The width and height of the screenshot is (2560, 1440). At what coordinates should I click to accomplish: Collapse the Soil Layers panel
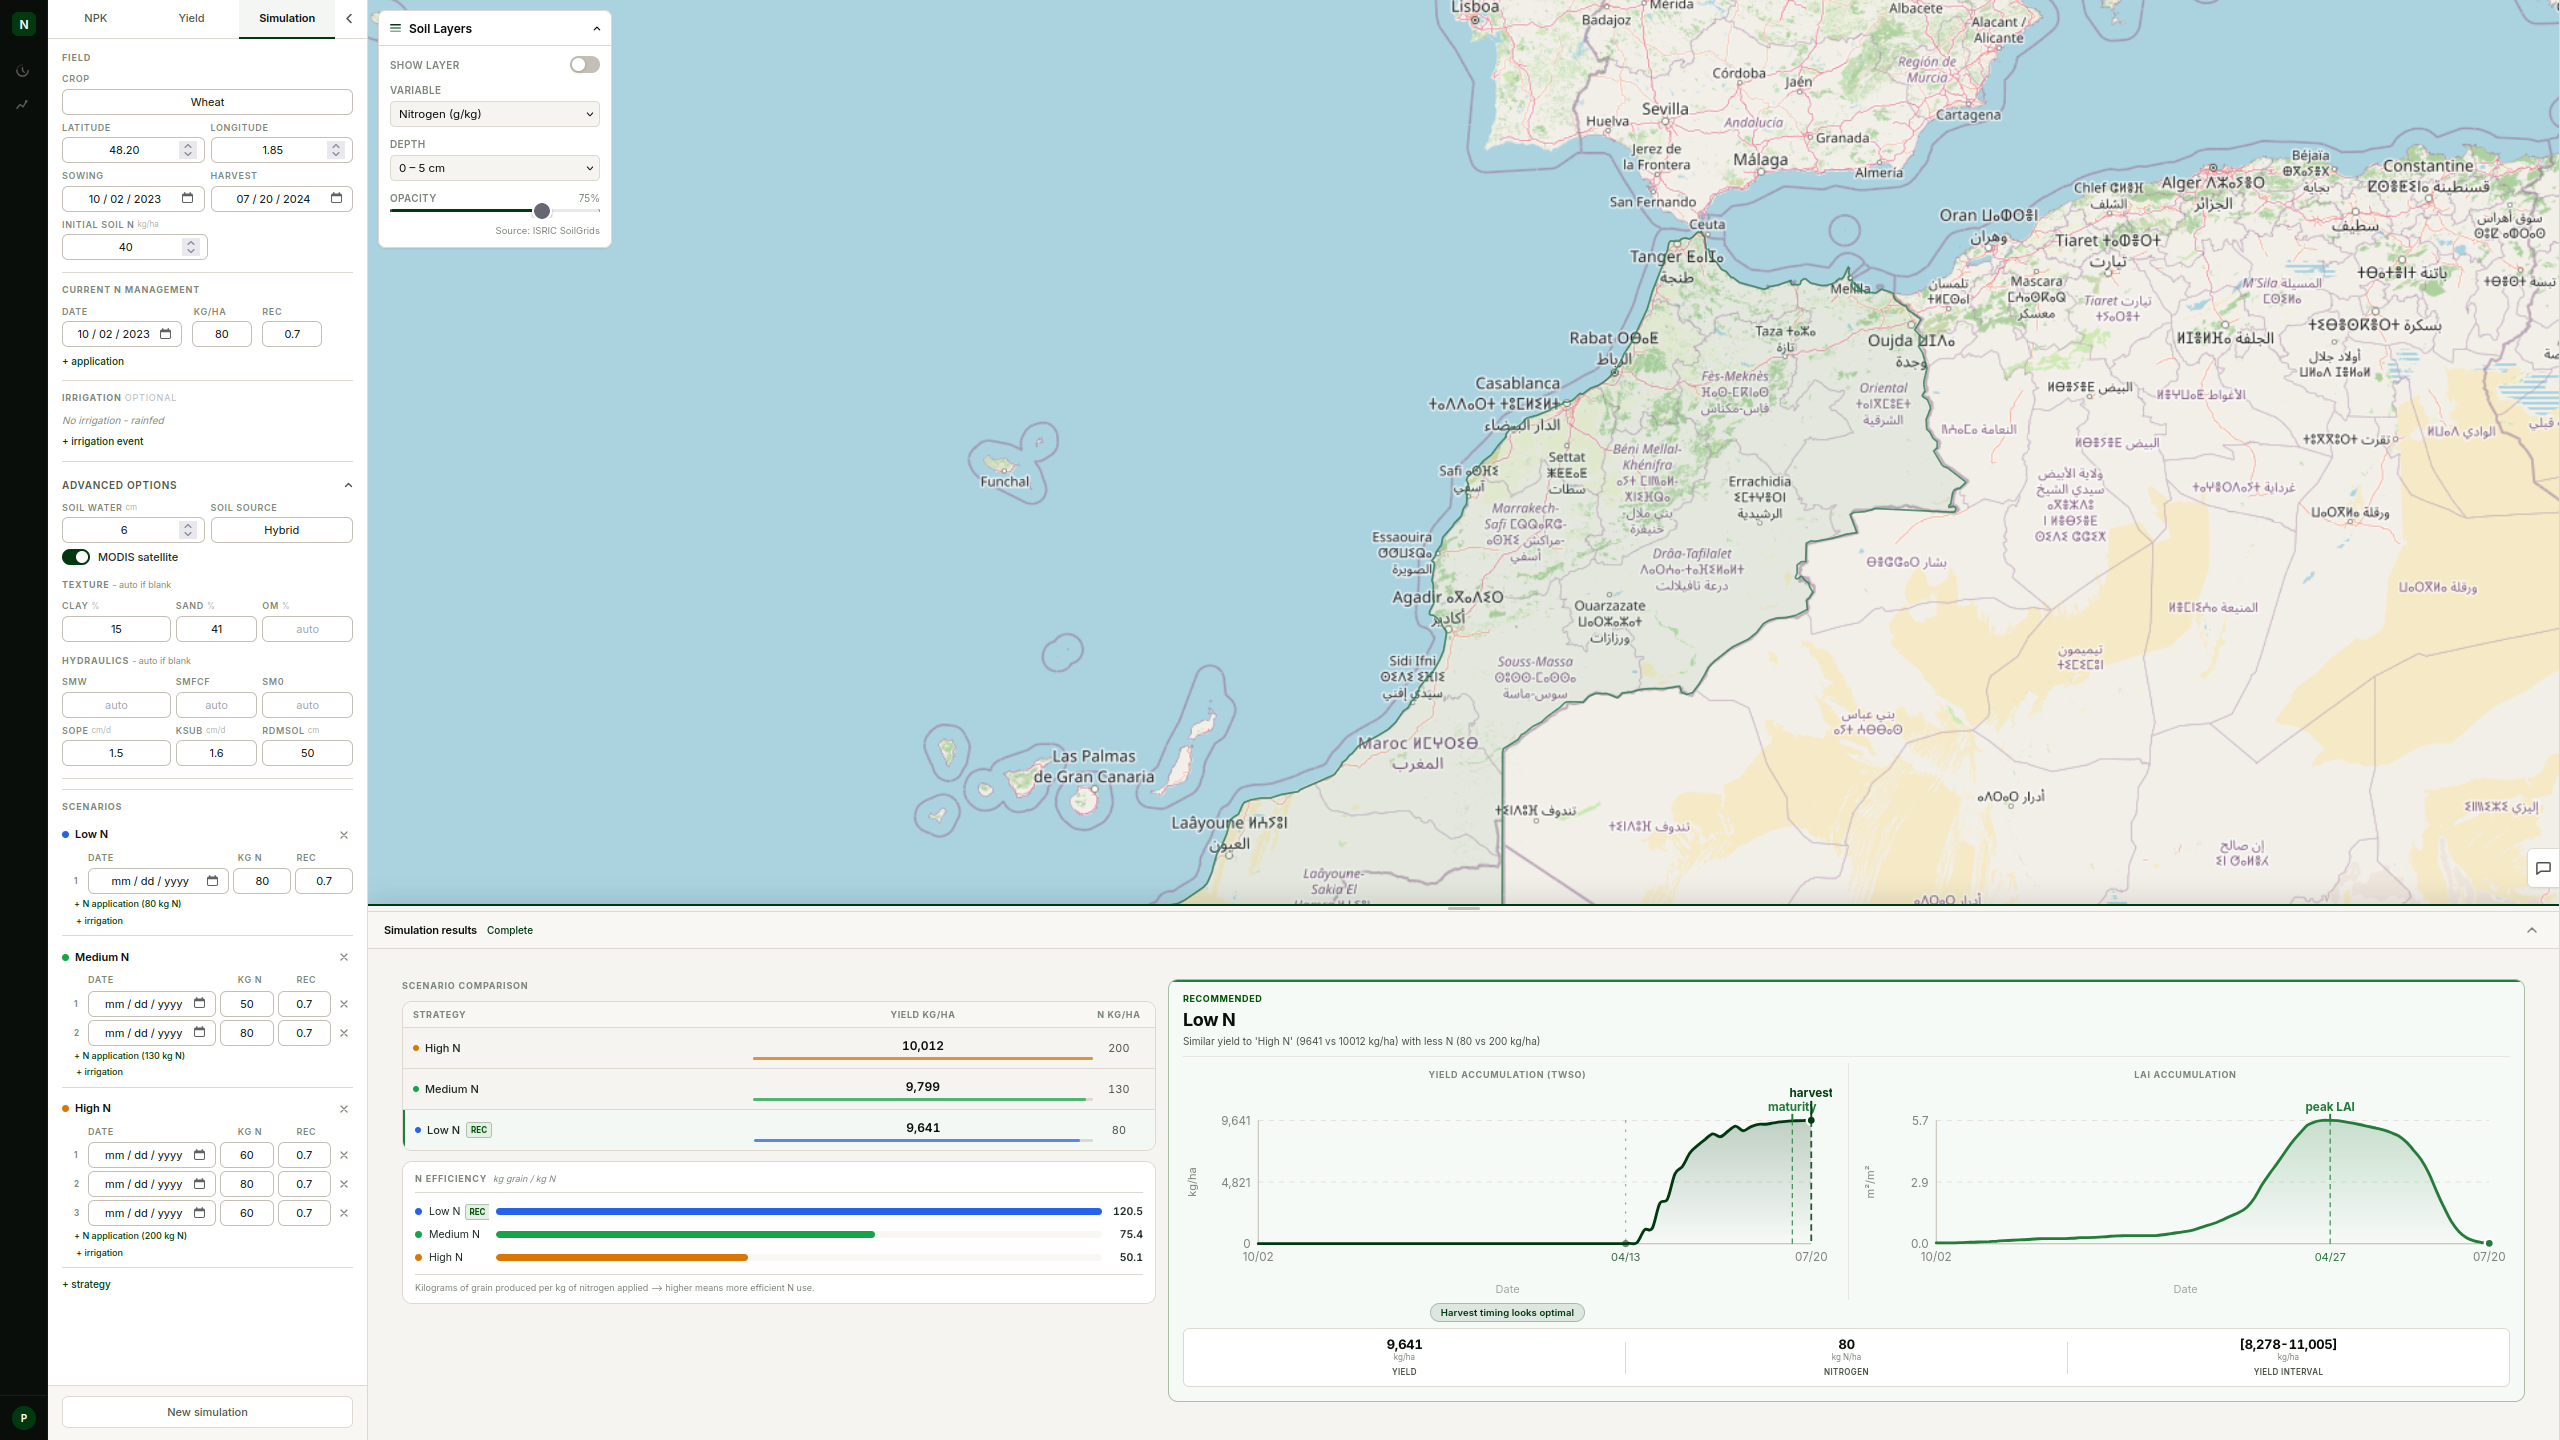click(x=597, y=28)
